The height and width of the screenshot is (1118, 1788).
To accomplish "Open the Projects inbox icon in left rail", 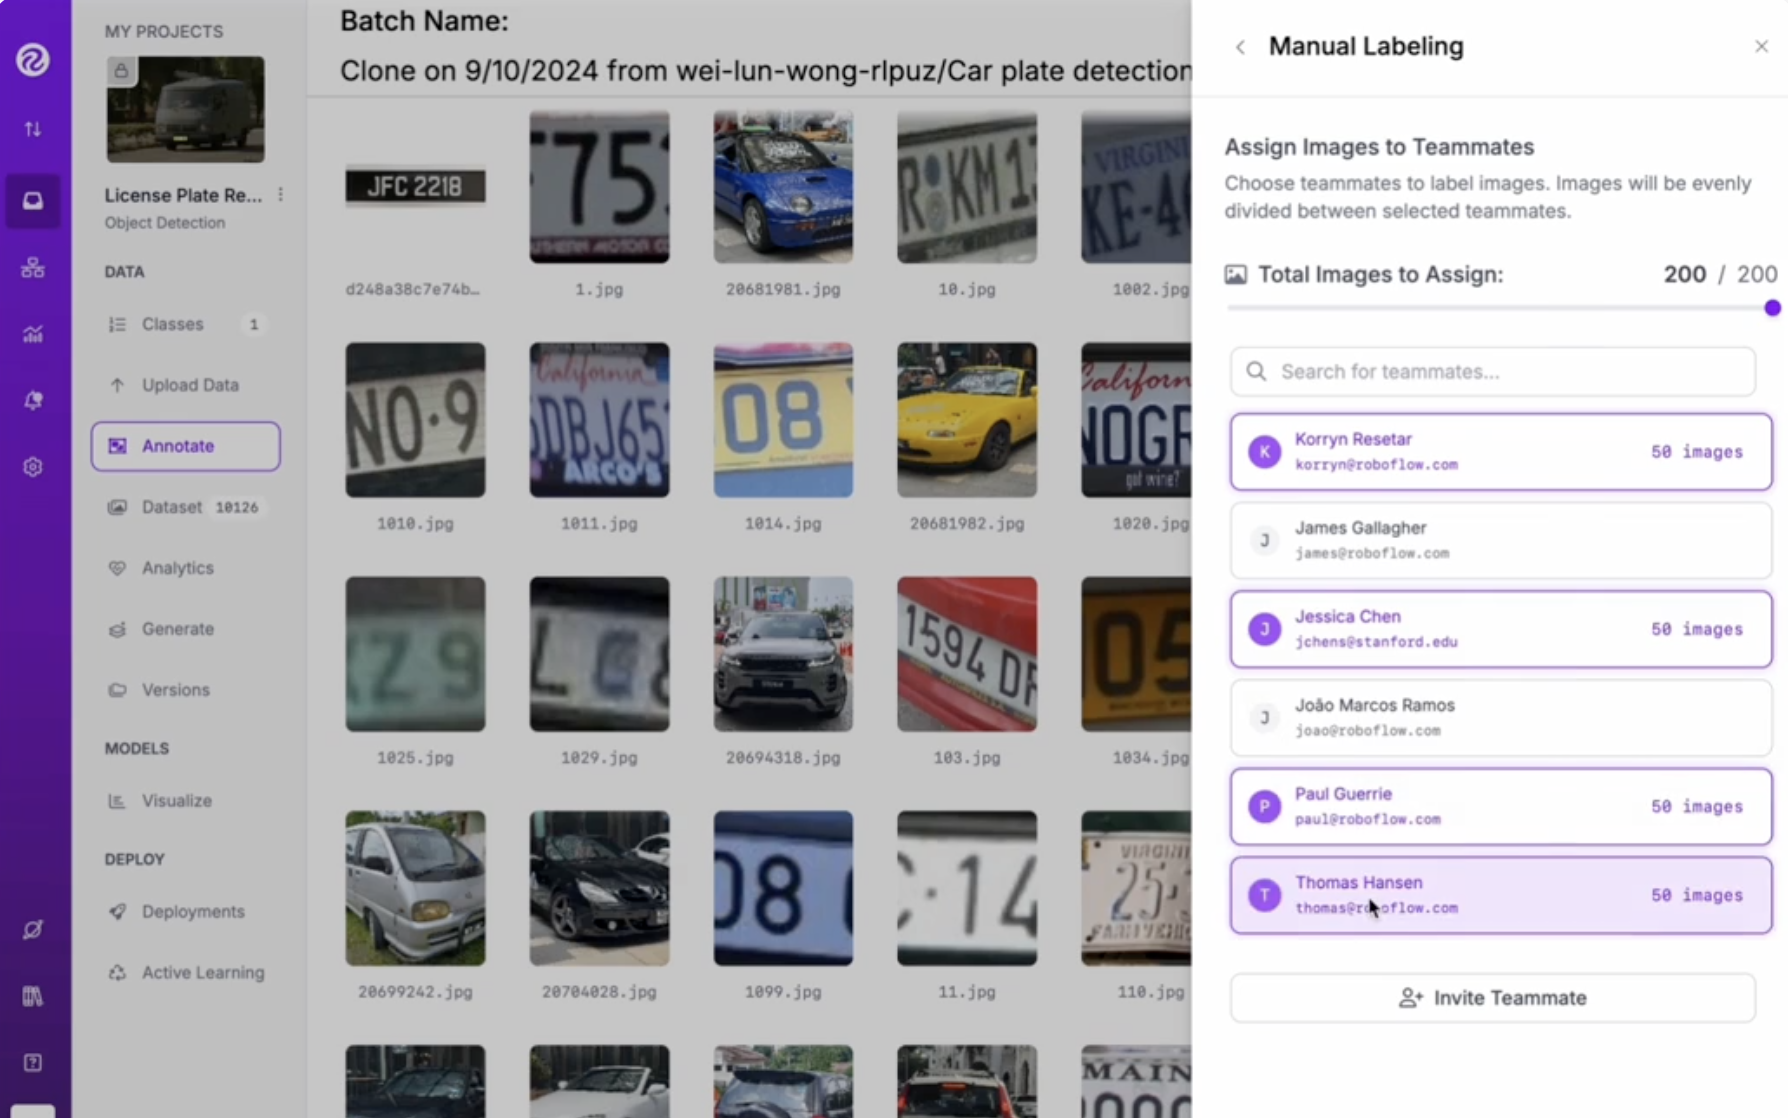I will (x=33, y=201).
